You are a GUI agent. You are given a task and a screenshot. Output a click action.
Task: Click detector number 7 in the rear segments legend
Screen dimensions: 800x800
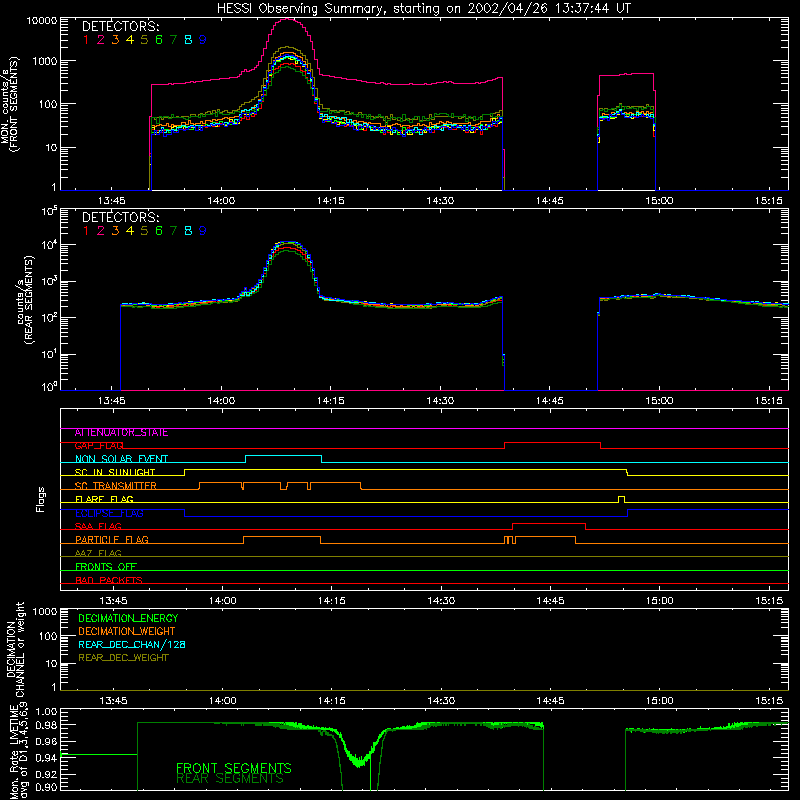click(173, 231)
